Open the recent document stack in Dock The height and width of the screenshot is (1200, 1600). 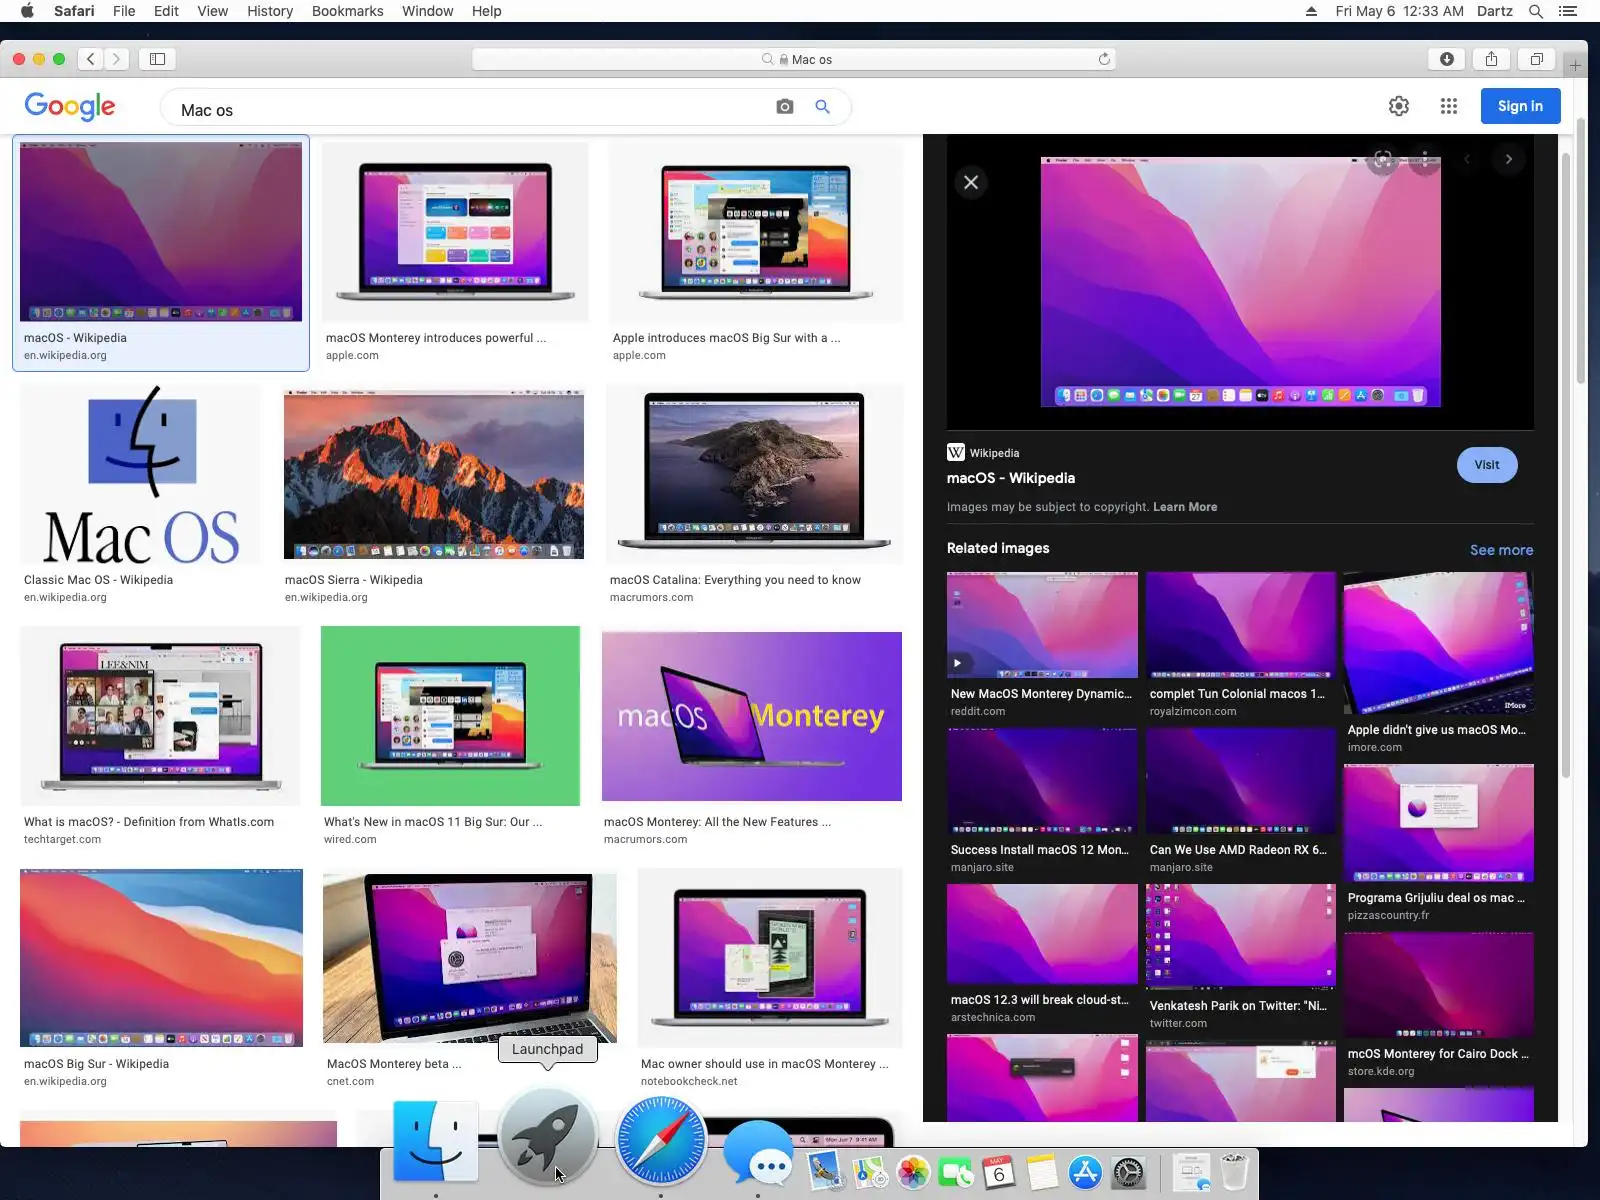coord(1191,1172)
